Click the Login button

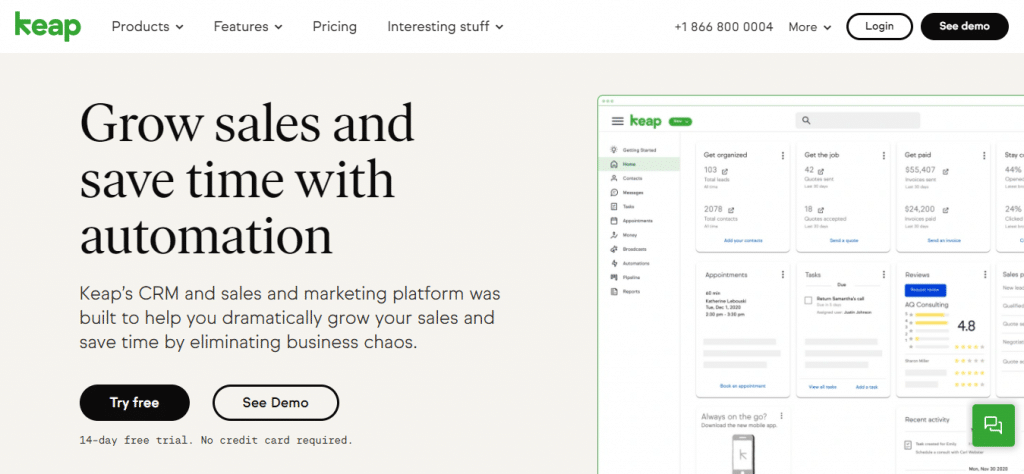click(x=880, y=27)
